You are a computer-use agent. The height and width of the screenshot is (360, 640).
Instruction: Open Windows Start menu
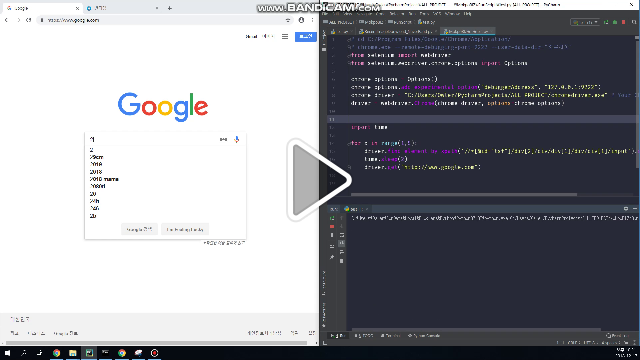click(7, 353)
